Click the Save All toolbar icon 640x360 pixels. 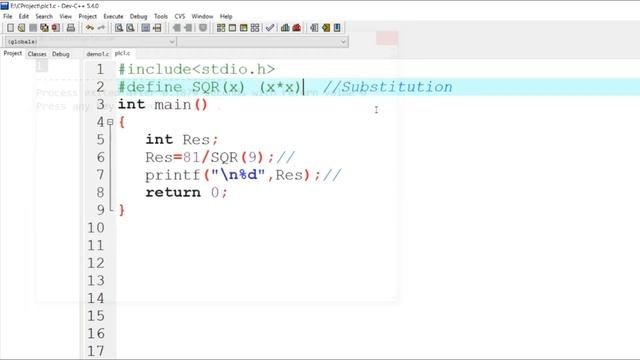pyautogui.click(x=44, y=28)
